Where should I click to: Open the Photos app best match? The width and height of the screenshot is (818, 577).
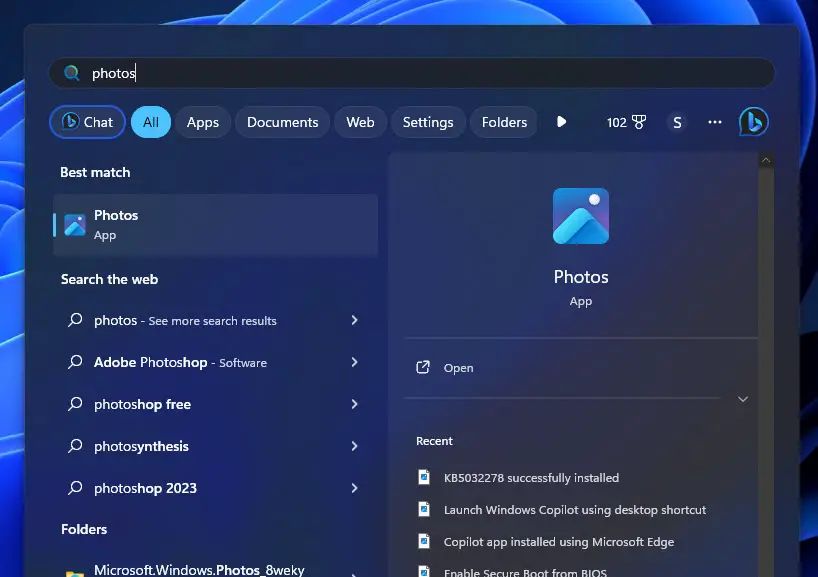(215, 225)
